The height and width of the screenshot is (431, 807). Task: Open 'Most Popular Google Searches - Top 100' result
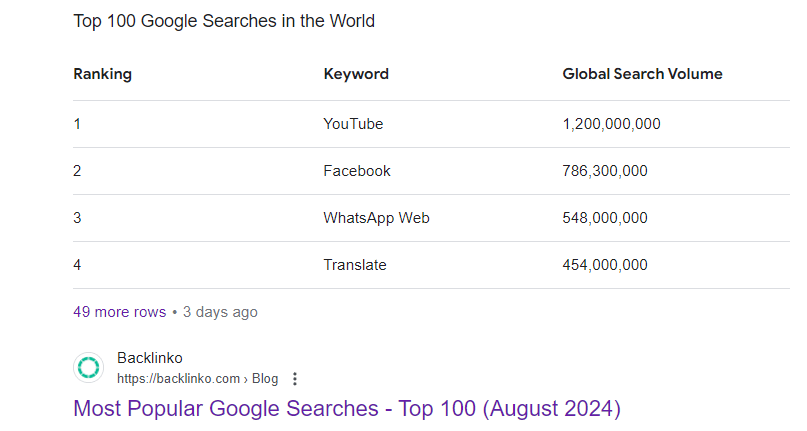click(x=347, y=408)
